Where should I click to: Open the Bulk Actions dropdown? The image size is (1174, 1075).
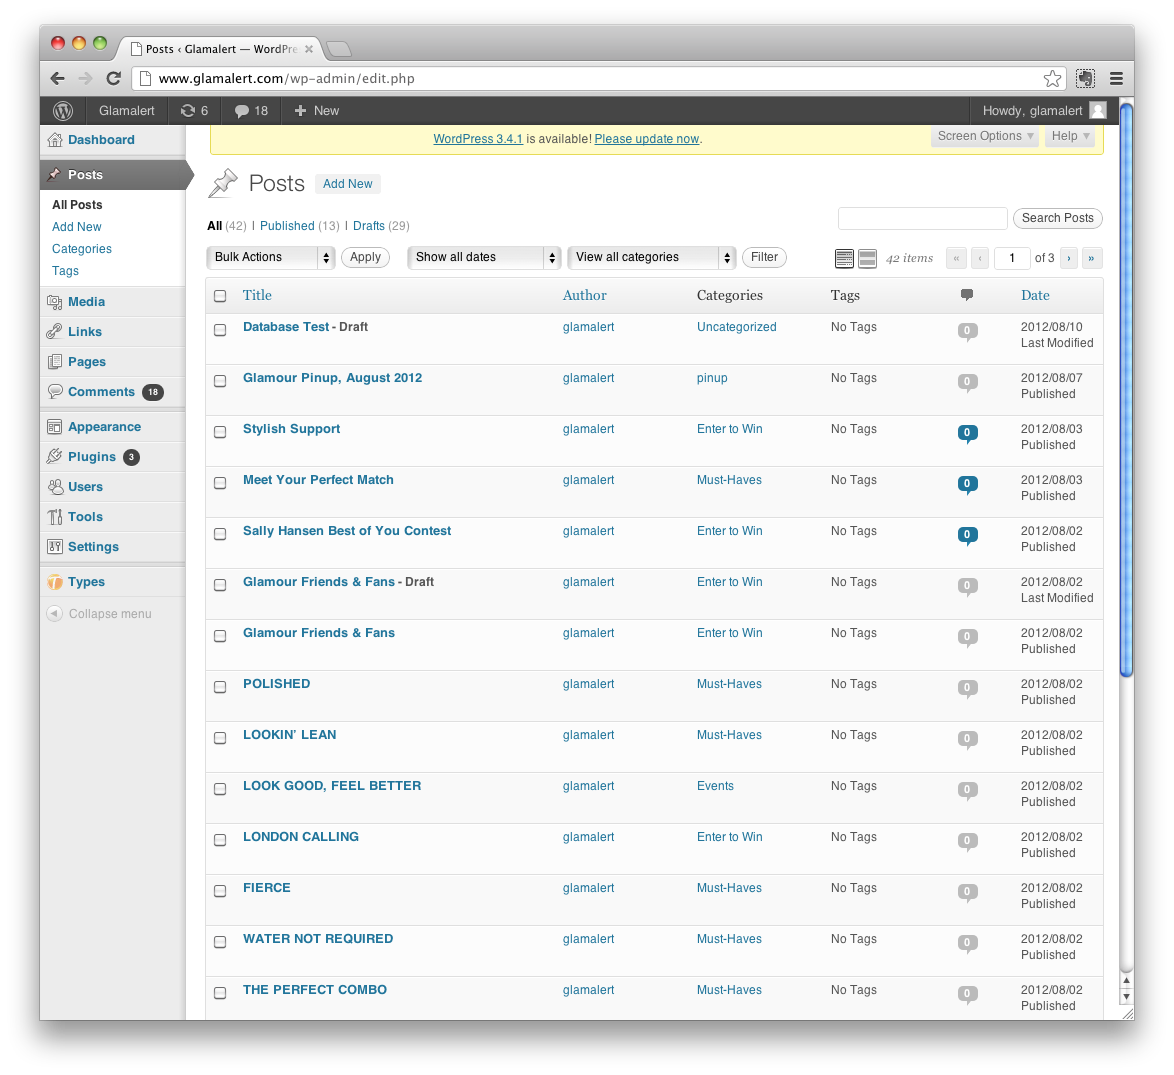click(x=270, y=258)
